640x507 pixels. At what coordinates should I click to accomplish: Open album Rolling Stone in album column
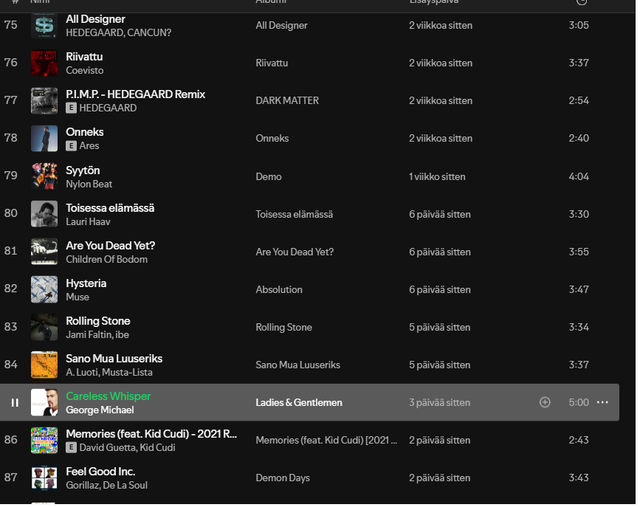pyautogui.click(x=284, y=327)
